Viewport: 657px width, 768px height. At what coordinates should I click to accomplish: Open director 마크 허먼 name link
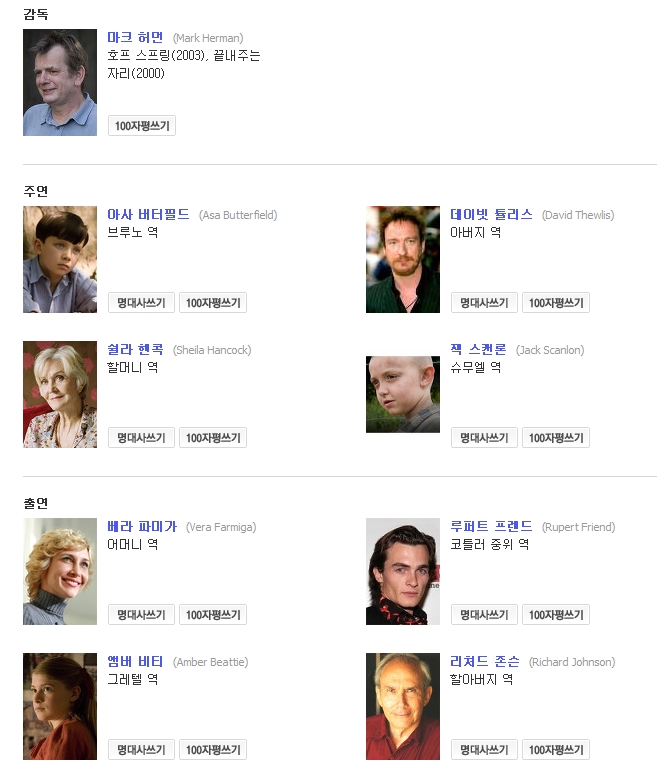(x=135, y=38)
